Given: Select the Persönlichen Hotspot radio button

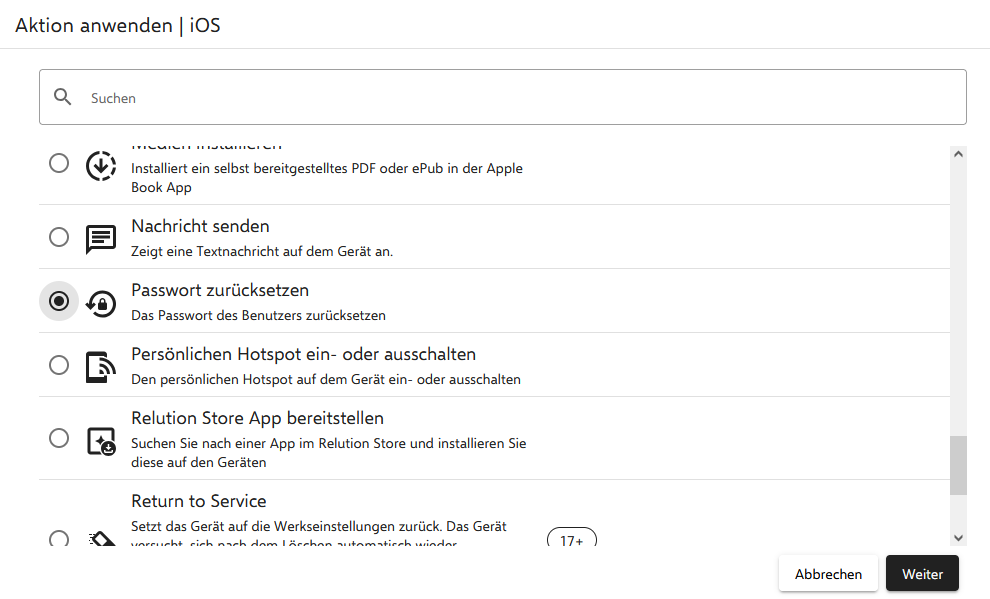Looking at the screenshot, I should click(x=59, y=365).
